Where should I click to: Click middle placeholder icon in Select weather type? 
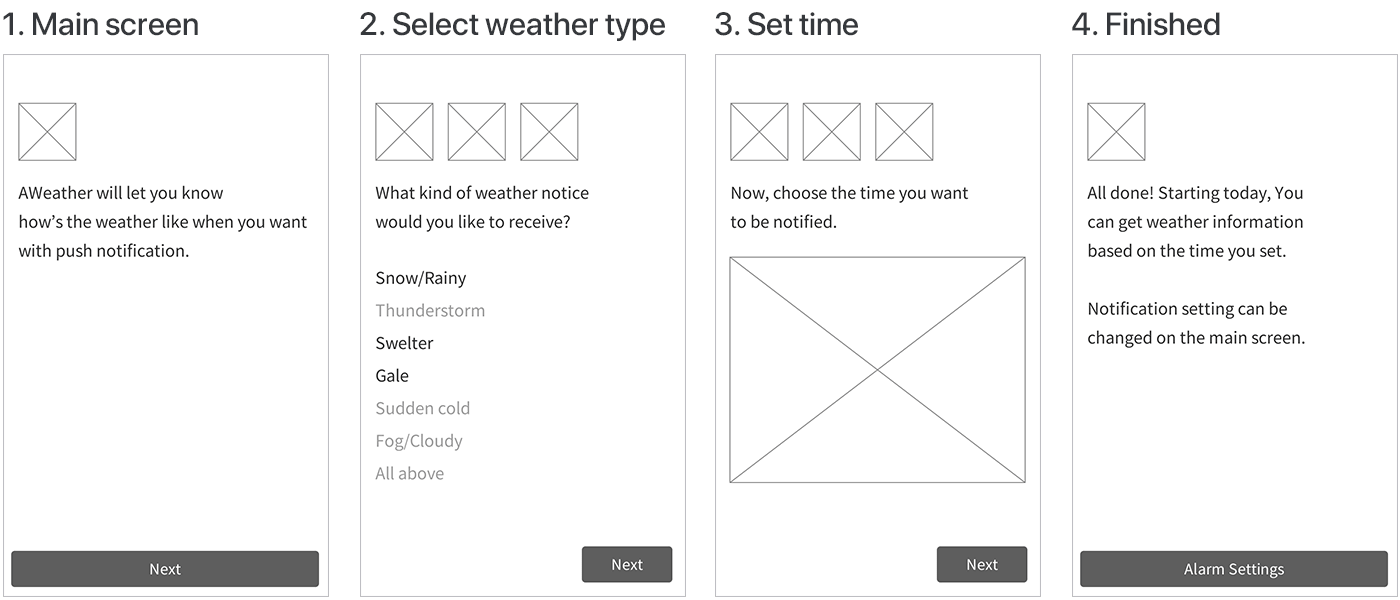[476, 132]
